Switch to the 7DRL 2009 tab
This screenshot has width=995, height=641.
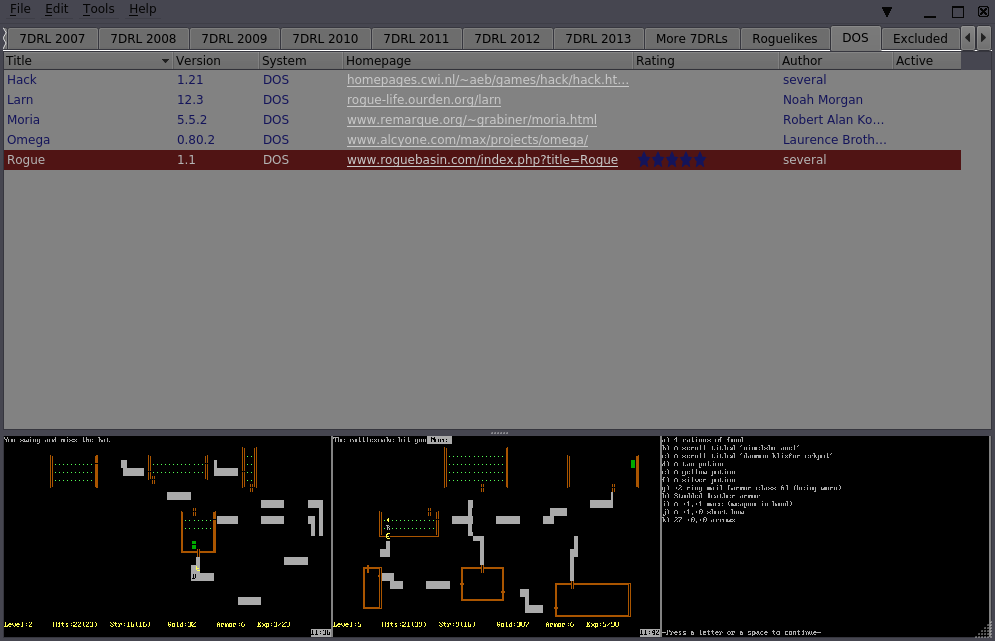tap(234, 39)
